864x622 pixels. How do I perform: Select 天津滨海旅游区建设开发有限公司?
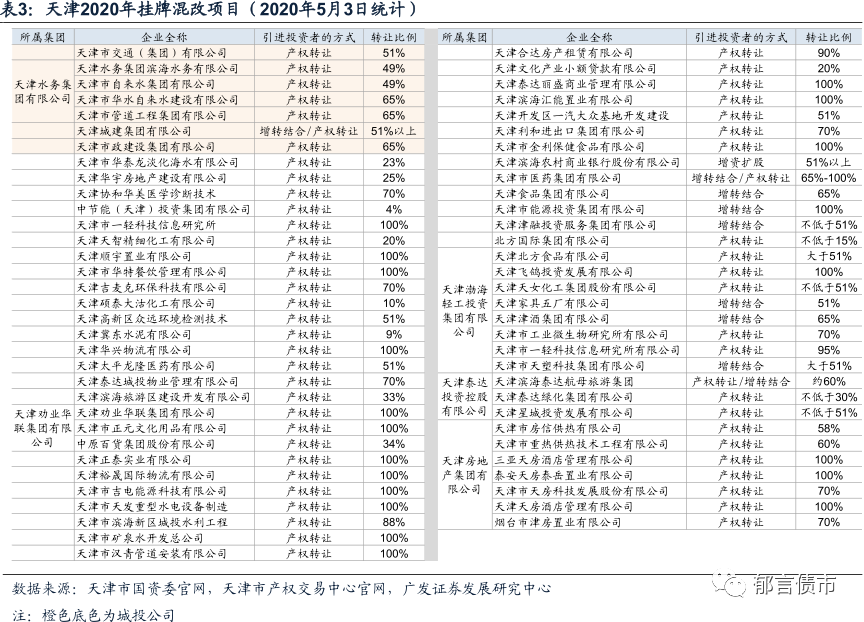point(163,397)
